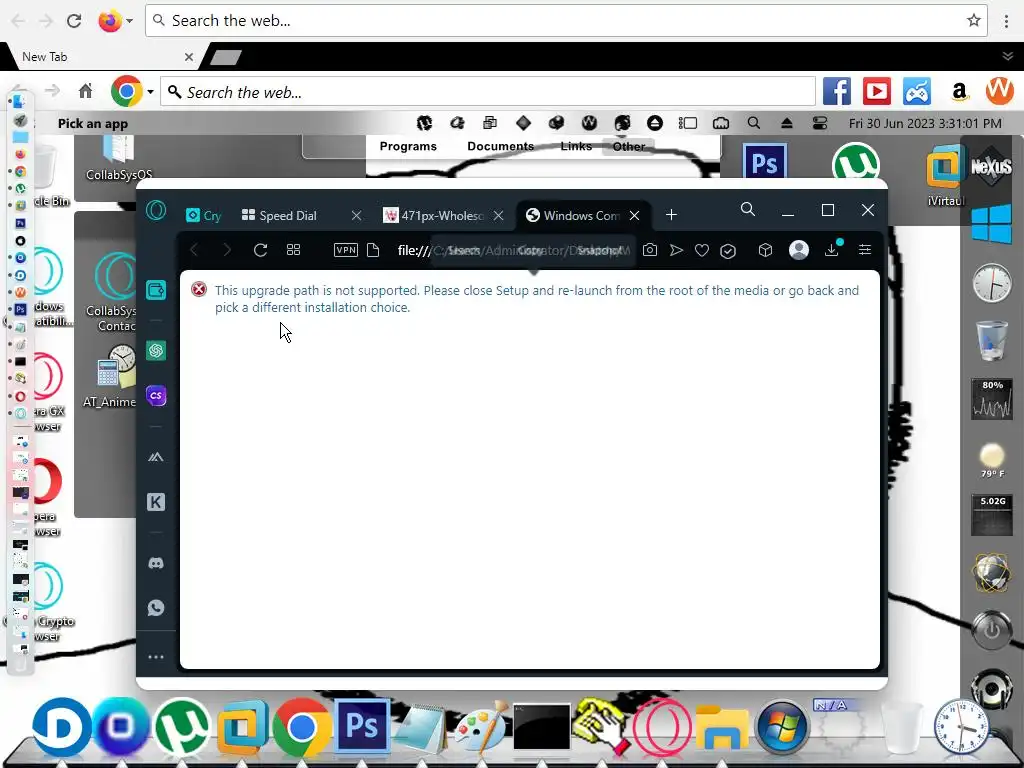Toggle the VPN badge in Opera
Image resolution: width=1024 pixels, height=768 pixels.
pyautogui.click(x=345, y=250)
